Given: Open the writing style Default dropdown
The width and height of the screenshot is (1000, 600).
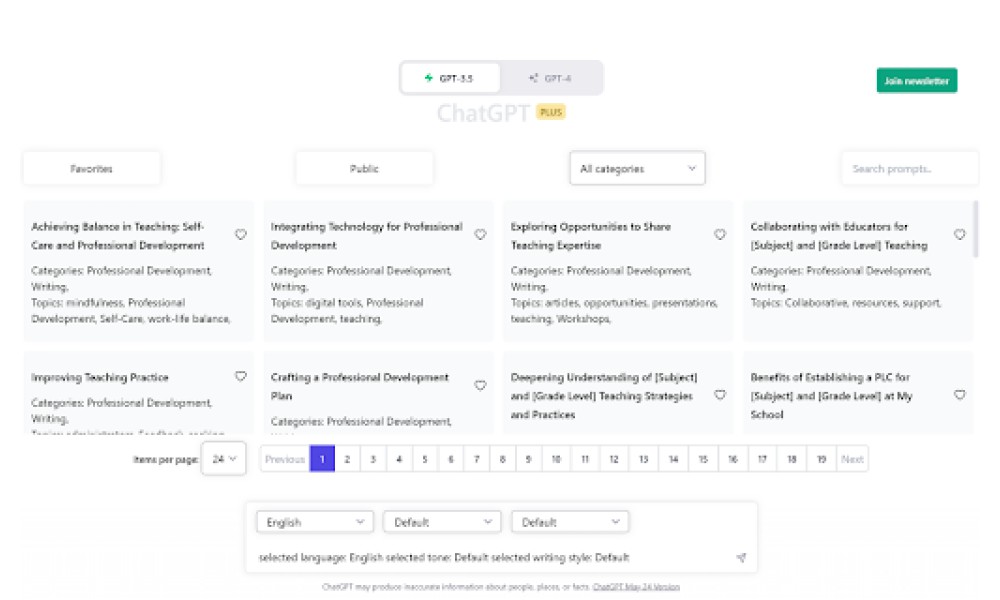Looking at the screenshot, I should pyautogui.click(x=570, y=522).
